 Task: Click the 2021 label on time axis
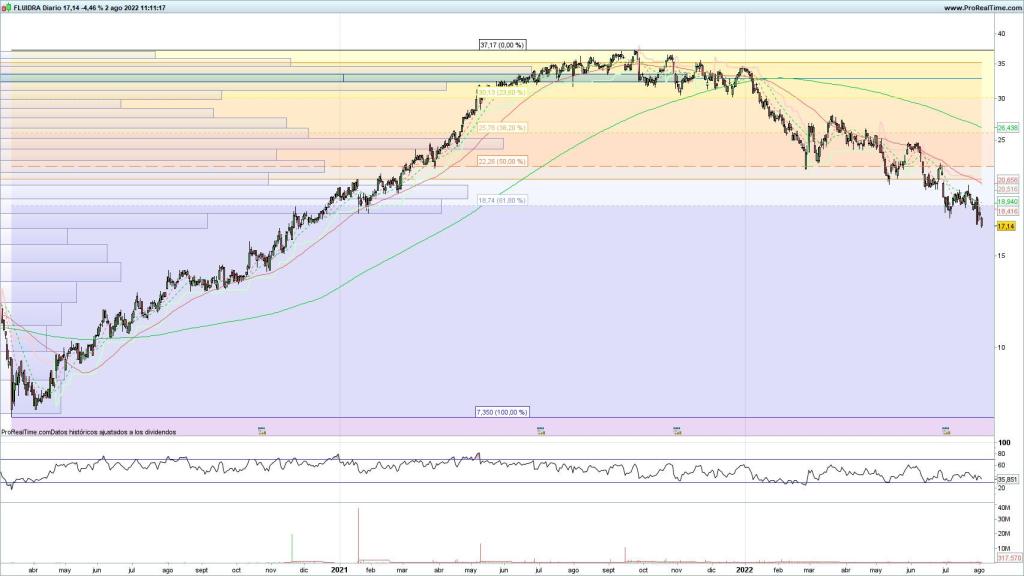coord(340,569)
